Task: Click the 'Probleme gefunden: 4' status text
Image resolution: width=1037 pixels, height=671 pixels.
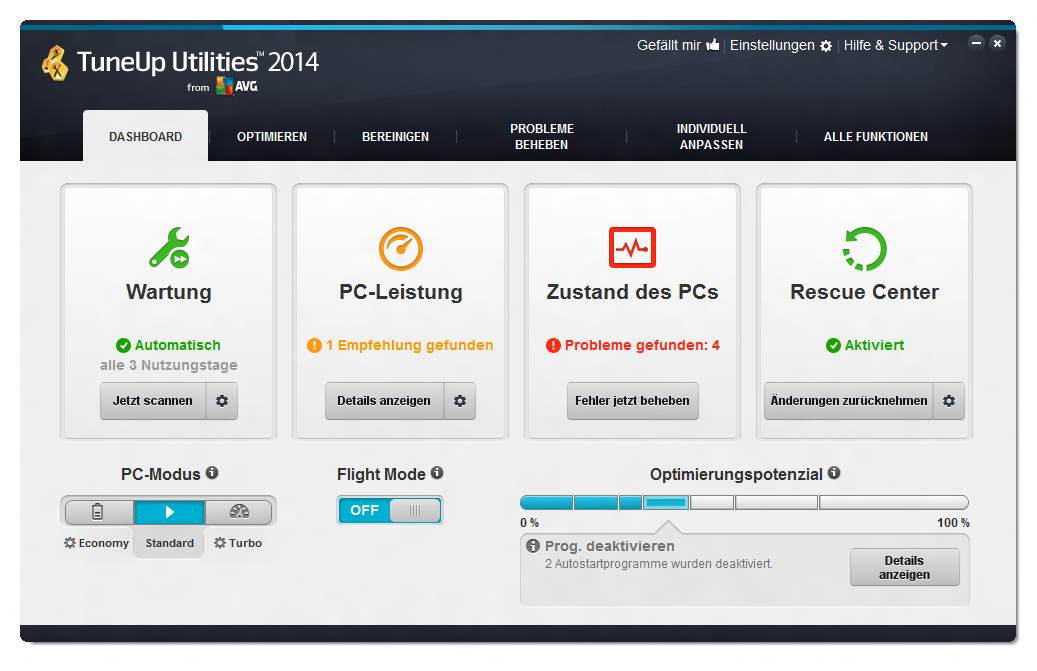Action: tap(642, 345)
